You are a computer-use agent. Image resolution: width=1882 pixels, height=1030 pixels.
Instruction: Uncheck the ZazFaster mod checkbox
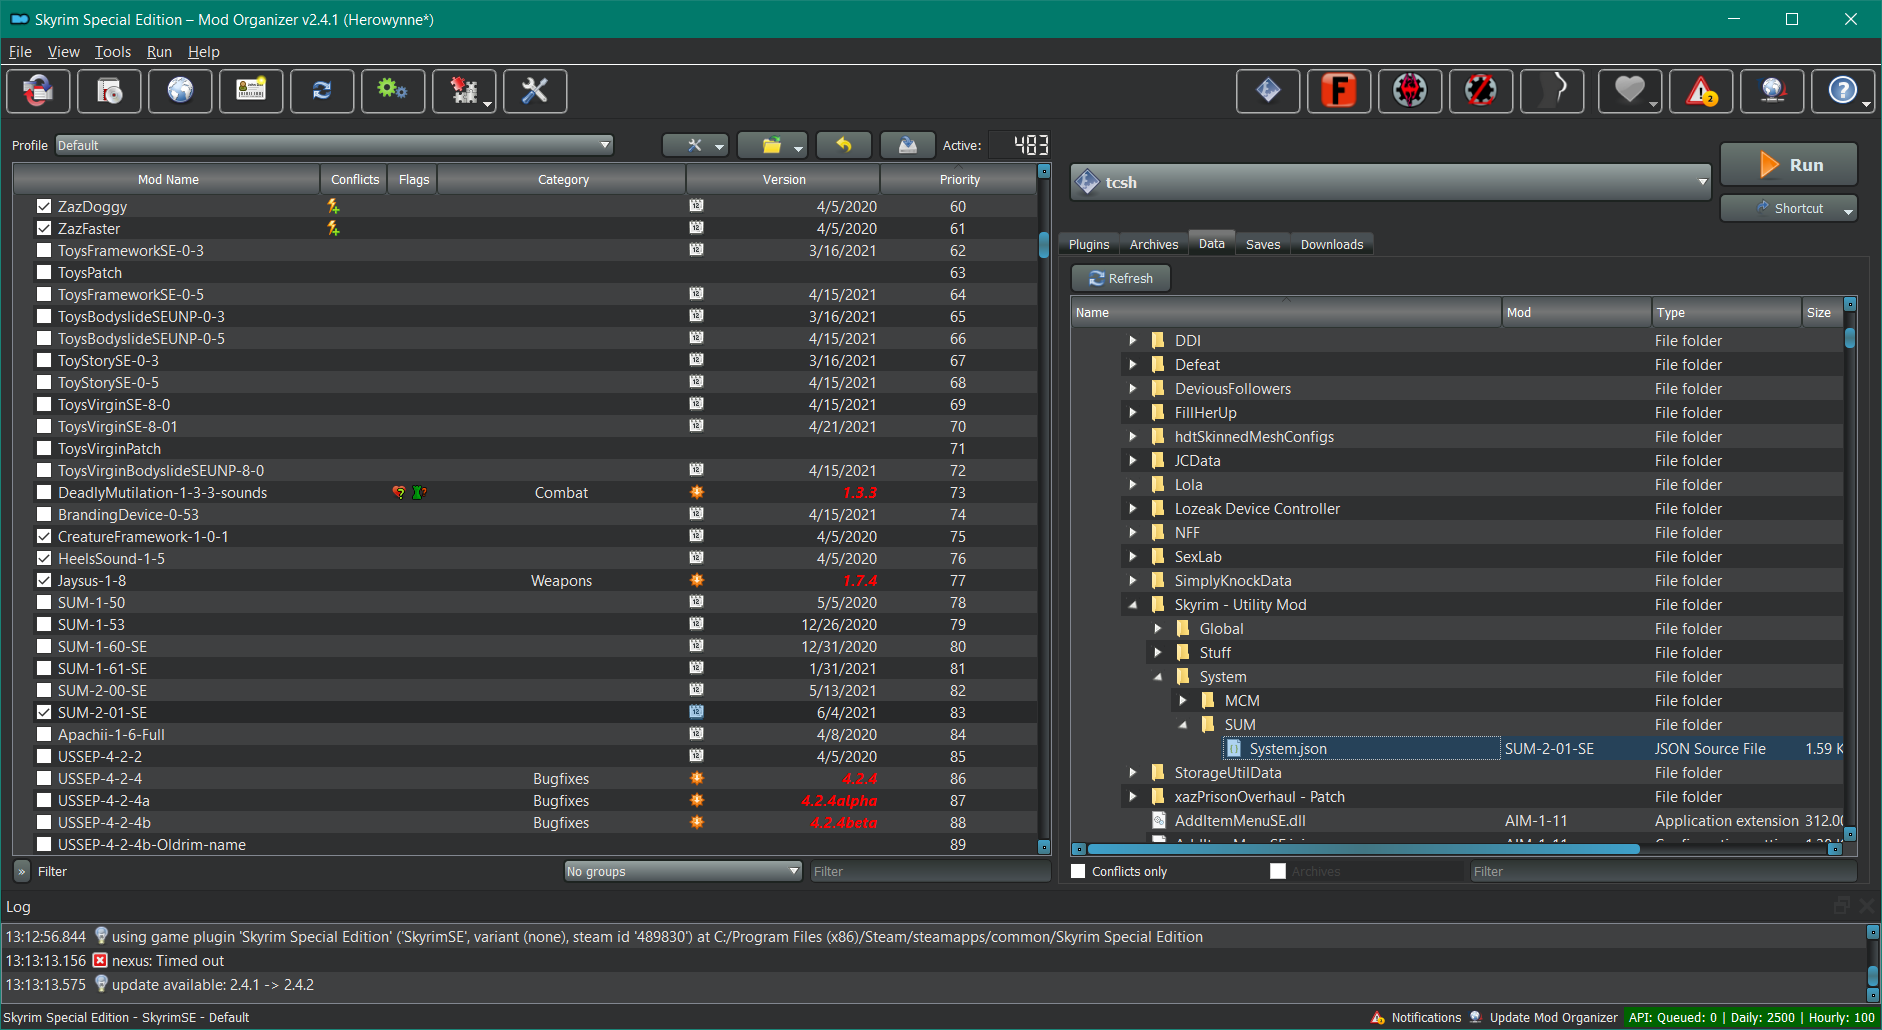(x=44, y=228)
